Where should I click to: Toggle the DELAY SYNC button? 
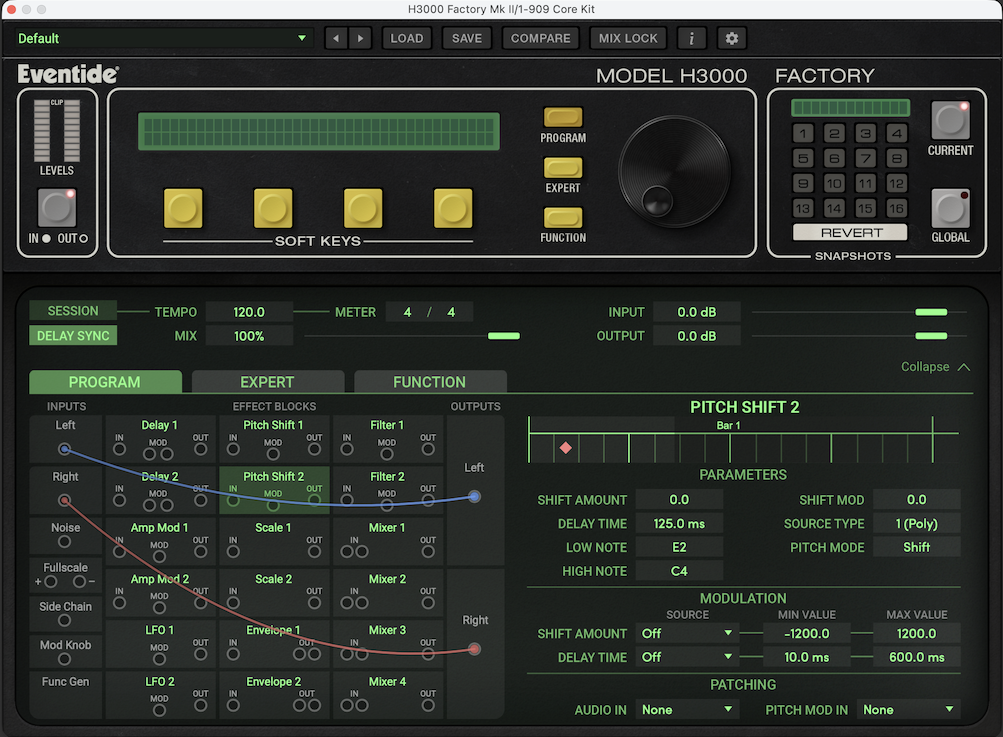tap(73, 336)
